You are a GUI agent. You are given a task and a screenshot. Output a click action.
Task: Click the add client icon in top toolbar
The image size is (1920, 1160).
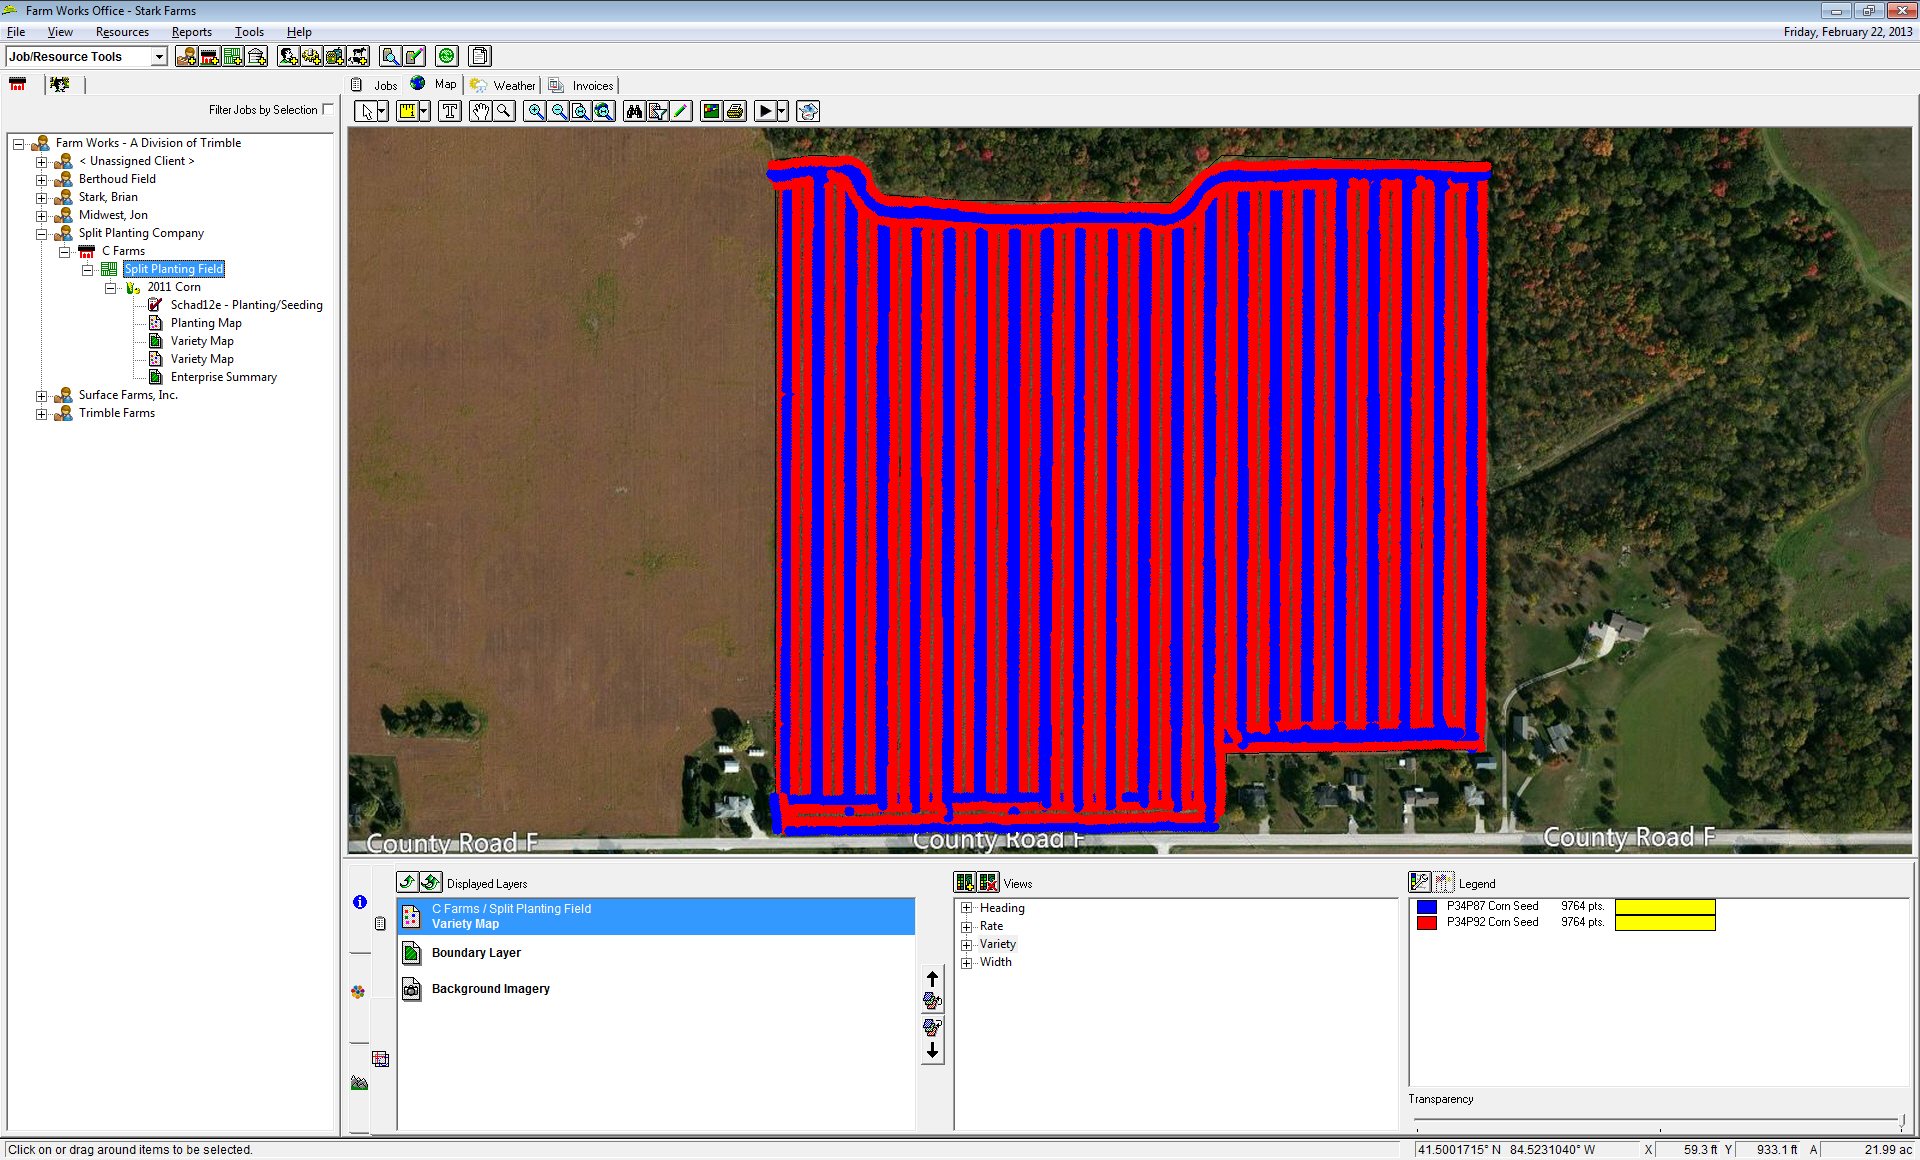pyautogui.click(x=186, y=56)
